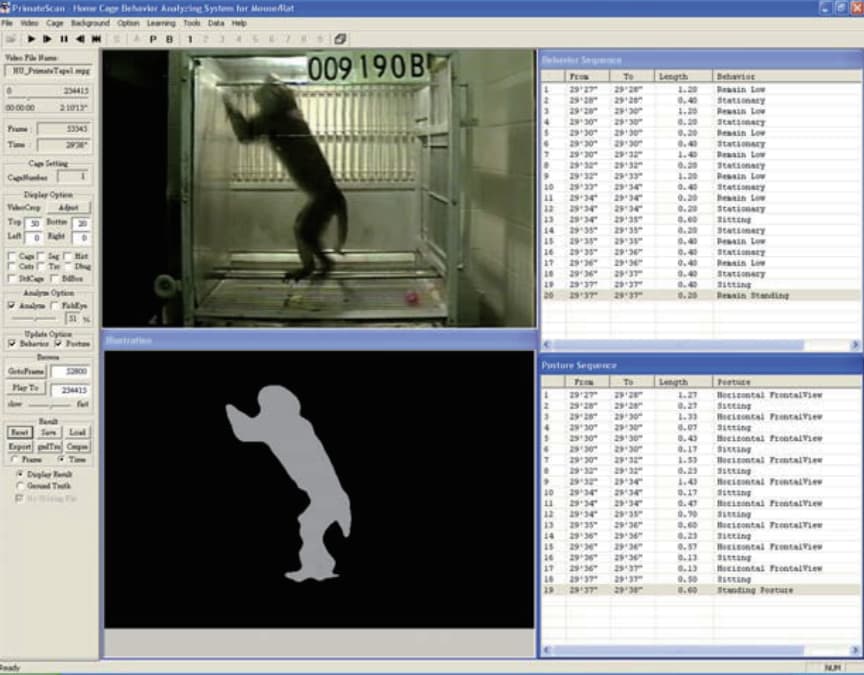The width and height of the screenshot is (864, 675).
Task: Select the Ground Truth radio button
Action: tap(21, 485)
